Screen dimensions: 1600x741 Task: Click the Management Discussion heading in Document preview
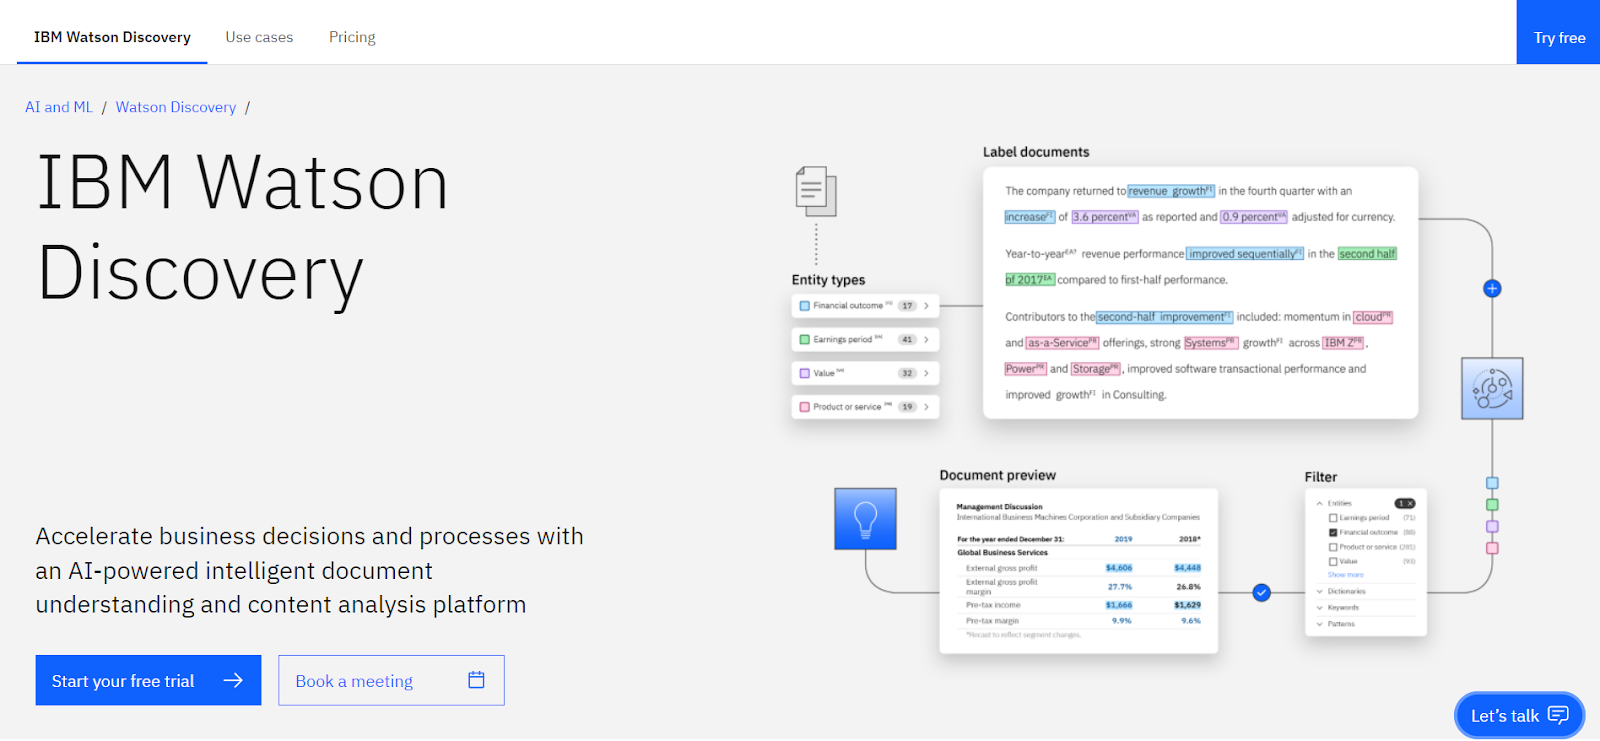tap(999, 507)
